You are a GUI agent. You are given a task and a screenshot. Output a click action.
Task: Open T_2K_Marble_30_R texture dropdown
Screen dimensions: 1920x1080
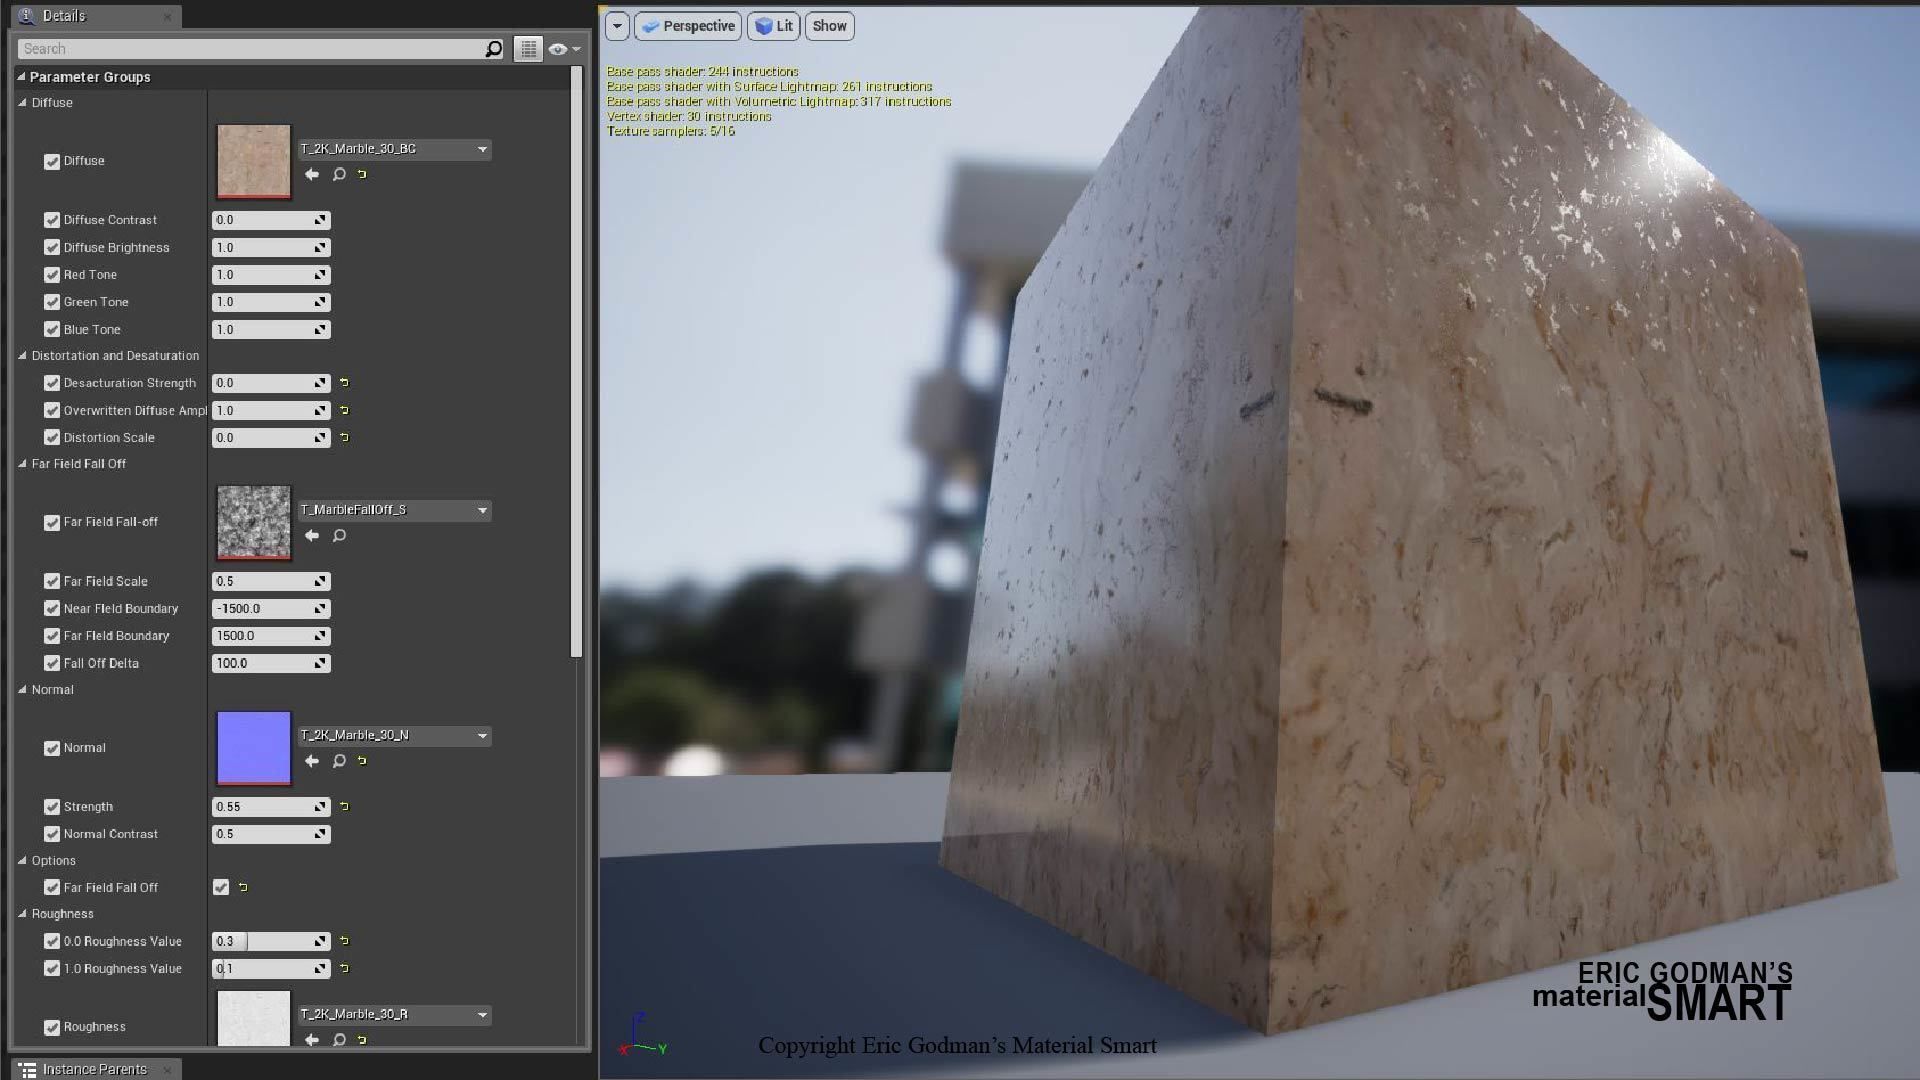point(394,1014)
